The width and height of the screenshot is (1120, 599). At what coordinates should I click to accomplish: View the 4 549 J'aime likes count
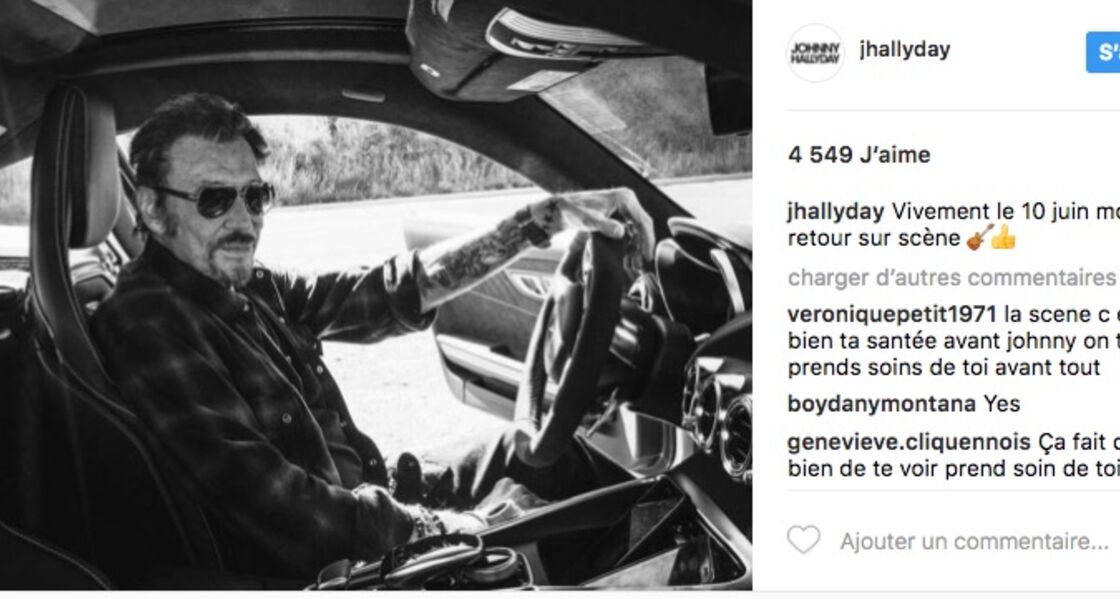coord(859,154)
